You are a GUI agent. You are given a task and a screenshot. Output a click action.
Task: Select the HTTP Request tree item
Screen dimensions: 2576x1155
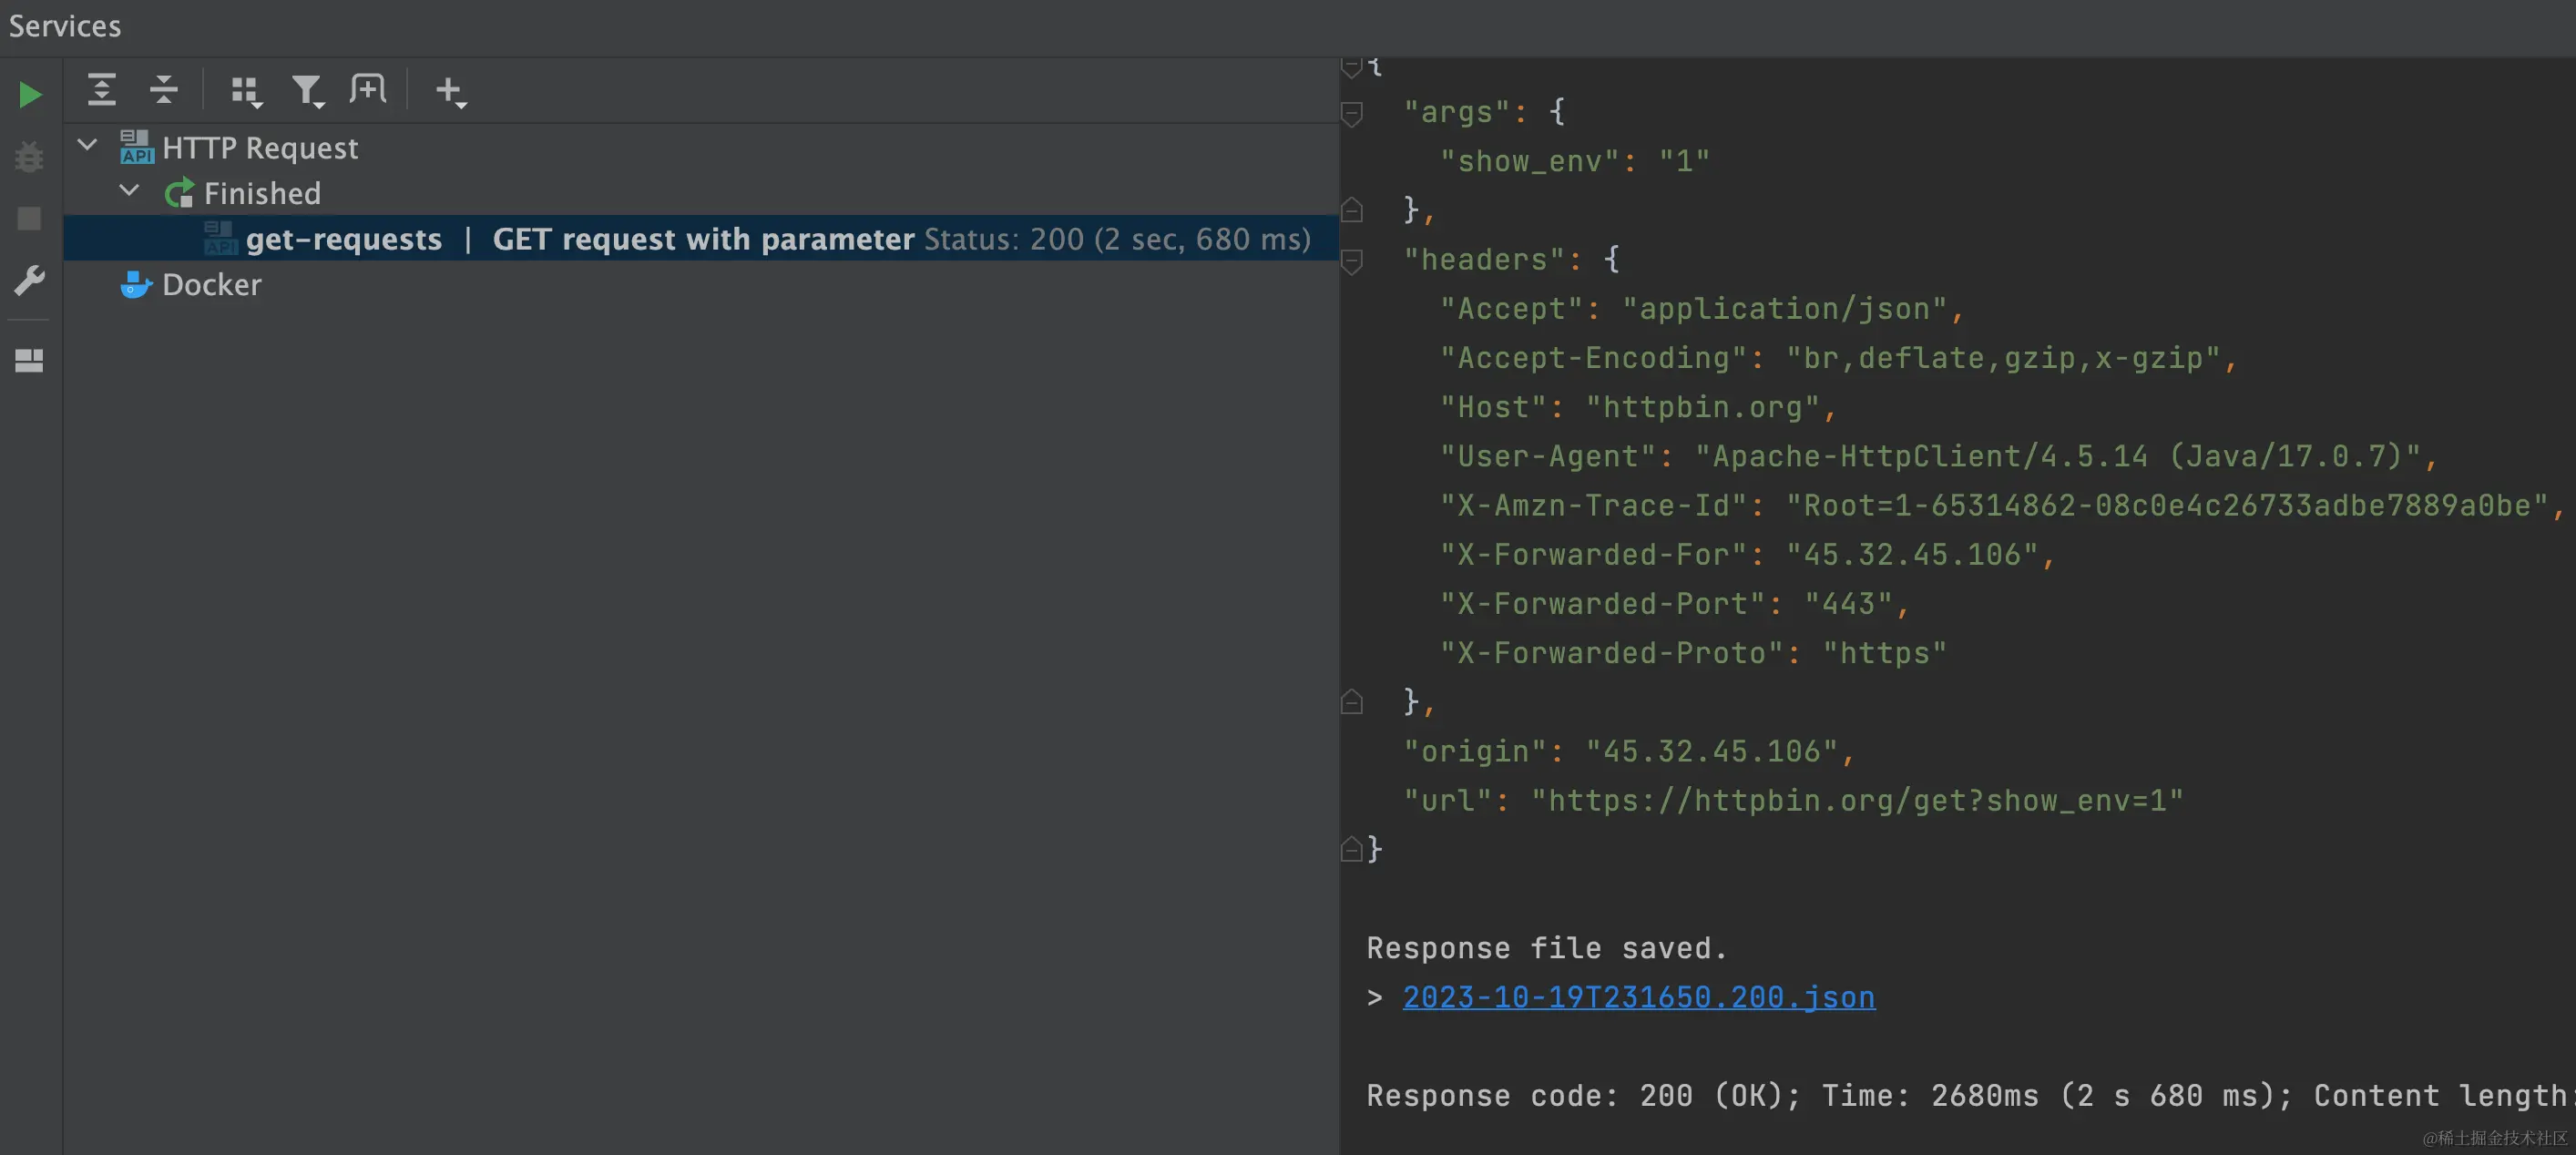260,148
